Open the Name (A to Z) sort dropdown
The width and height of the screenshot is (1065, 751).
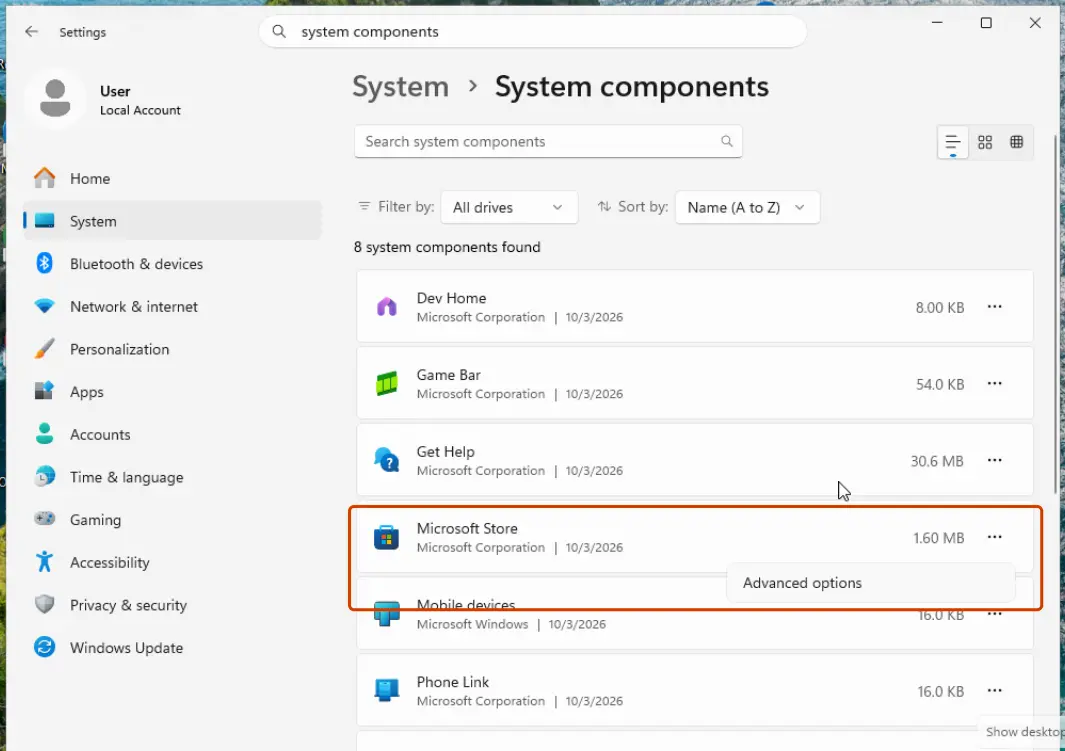click(747, 207)
